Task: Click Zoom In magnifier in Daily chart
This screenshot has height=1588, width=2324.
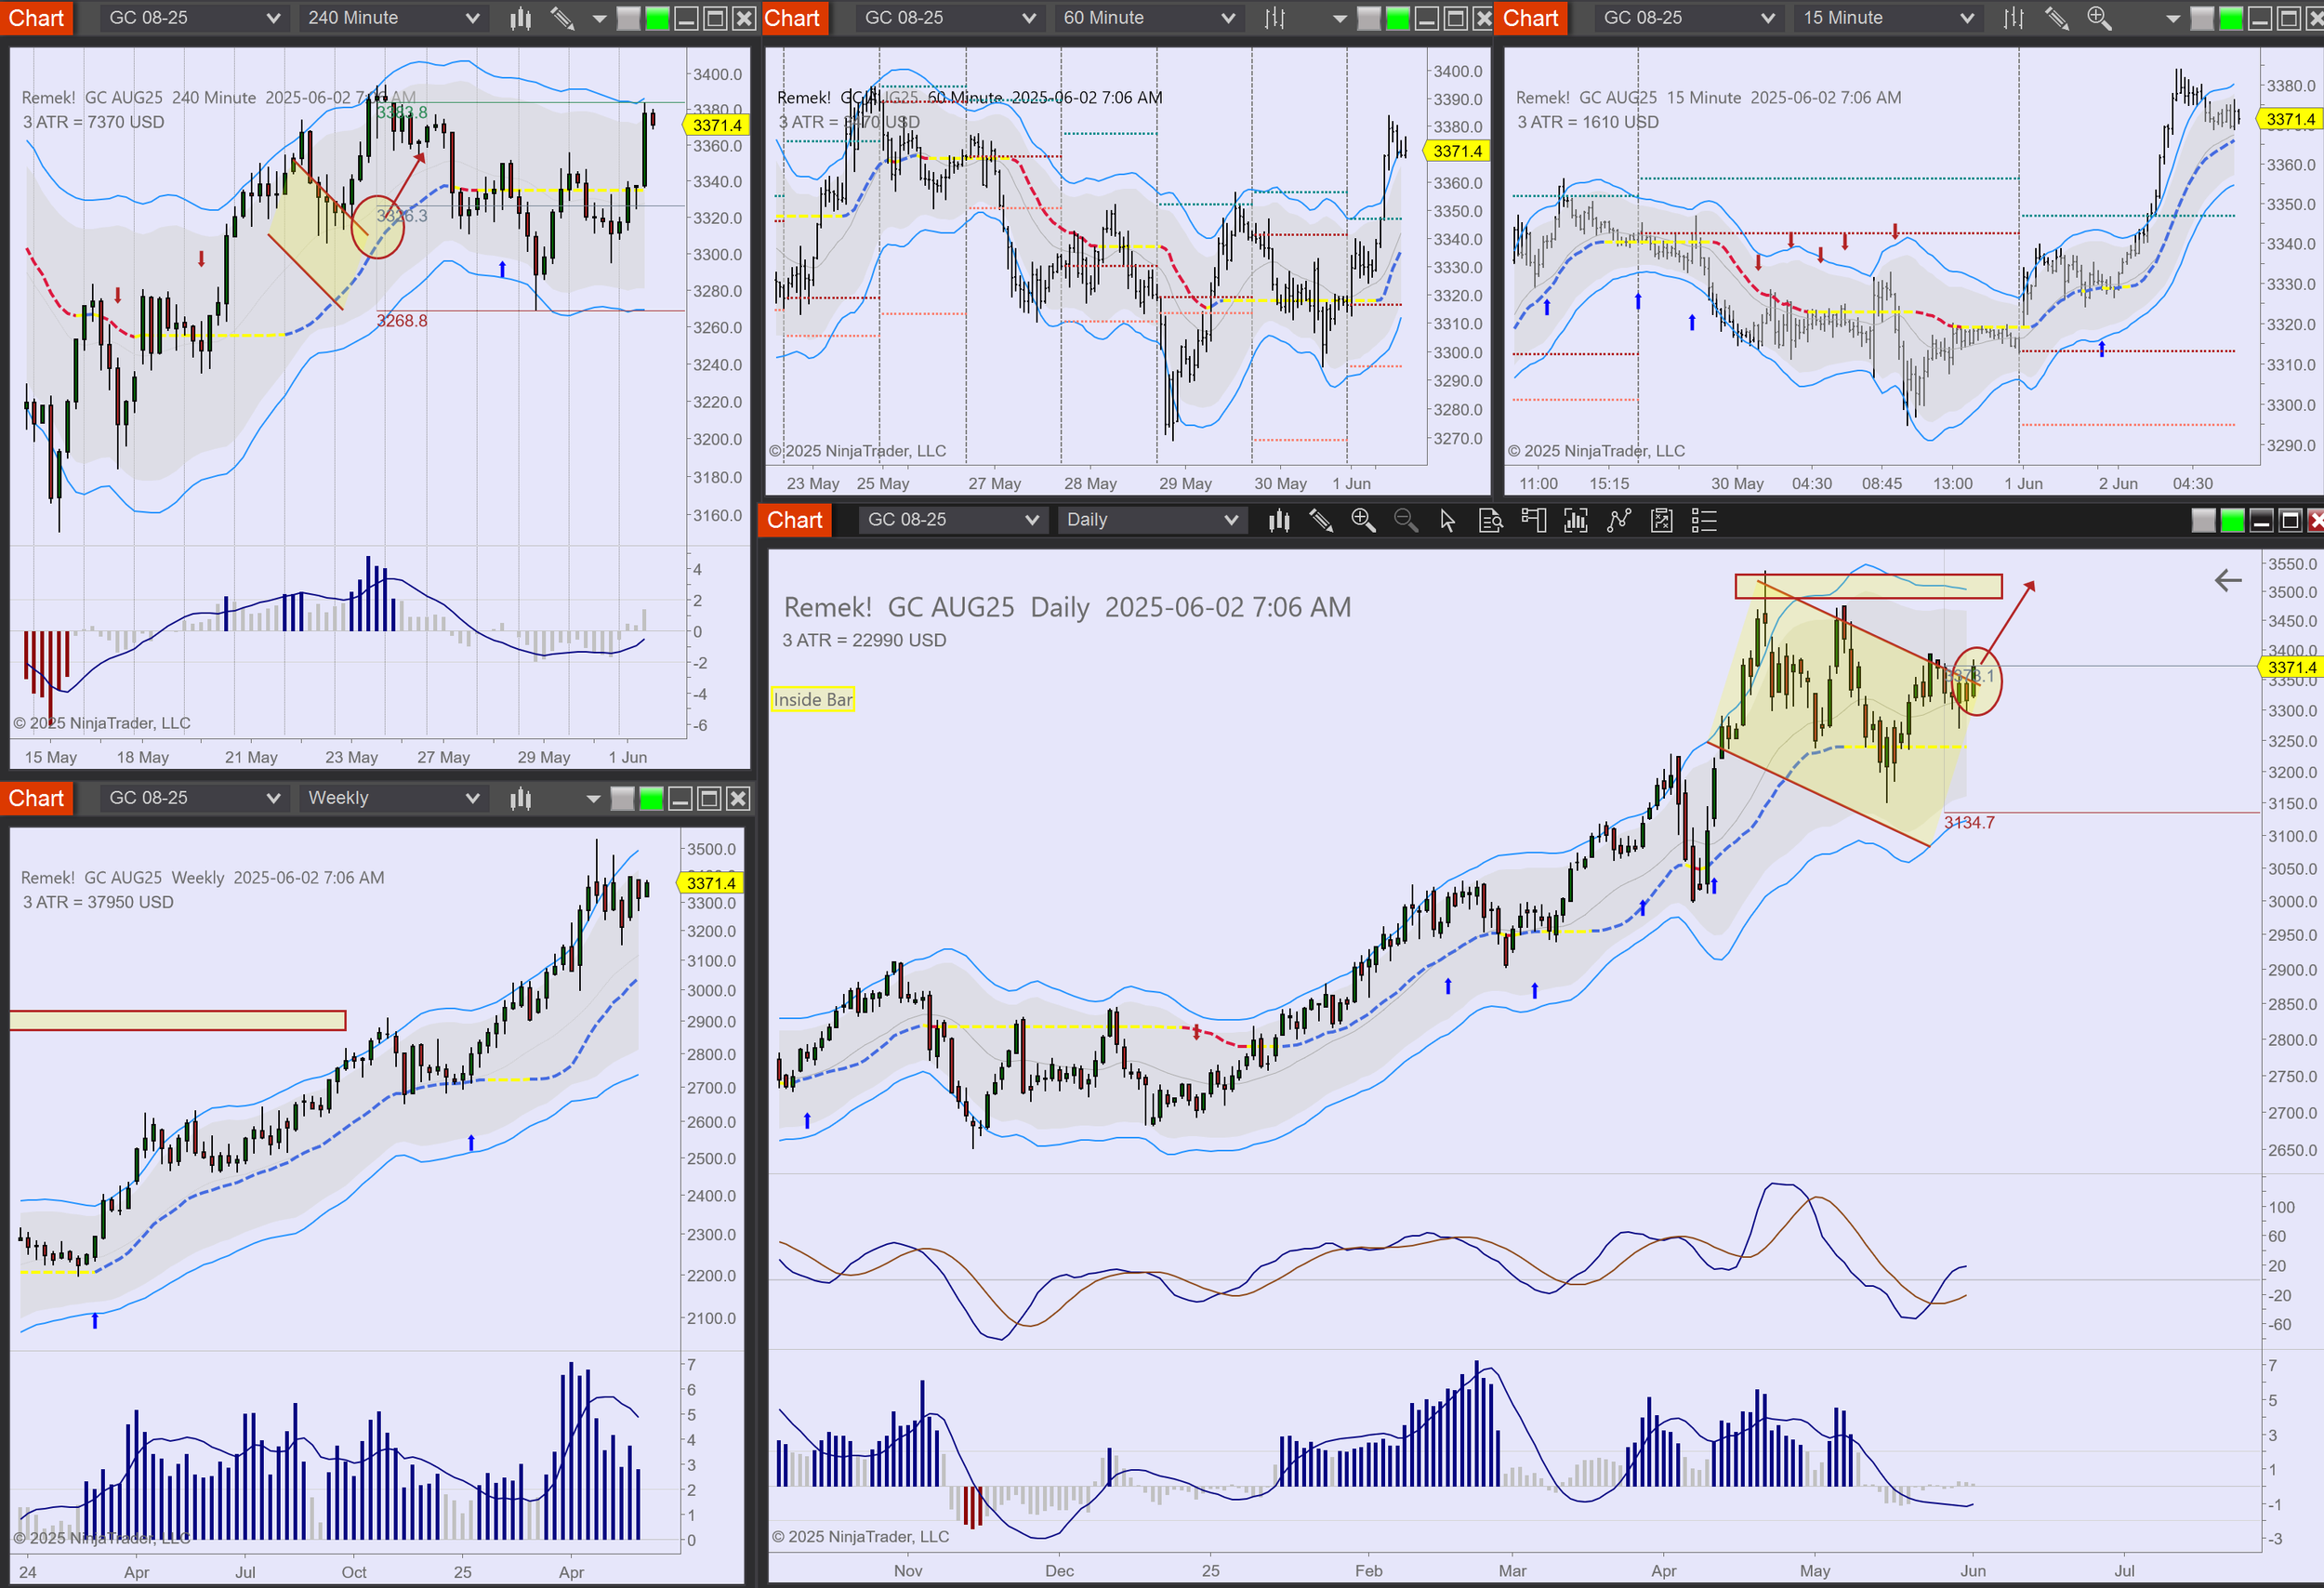Action: click(1363, 520)
